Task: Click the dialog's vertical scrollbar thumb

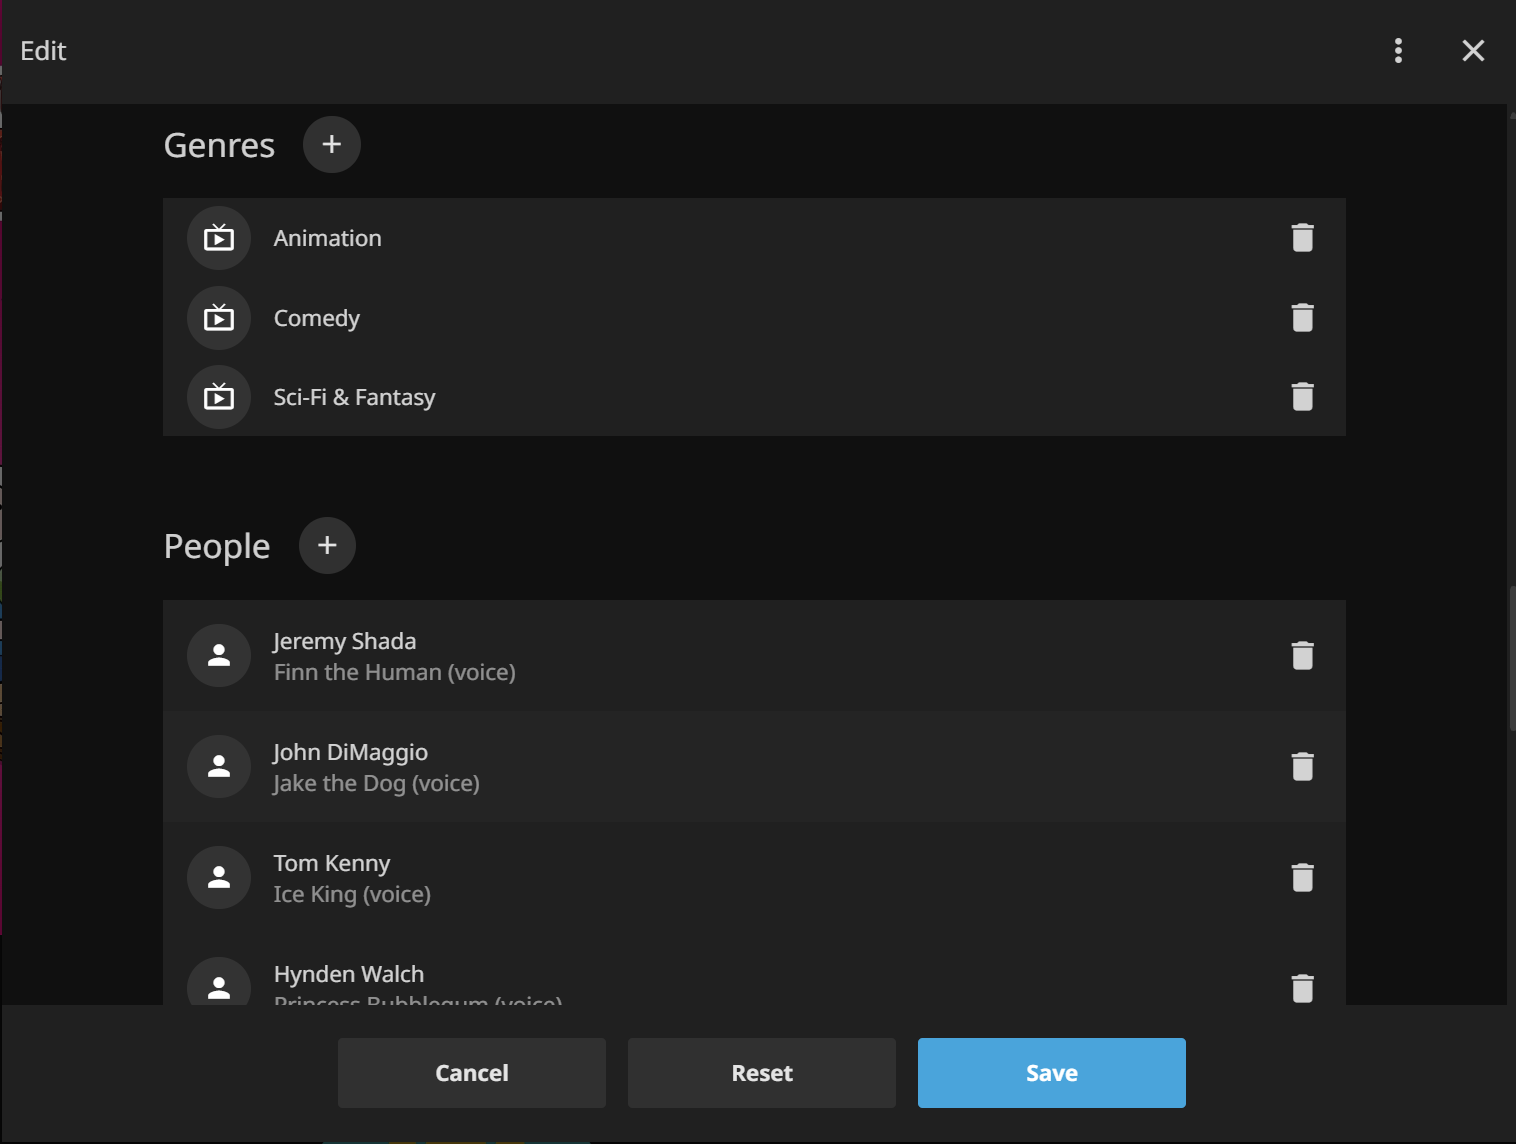Action: (1511, 658)
